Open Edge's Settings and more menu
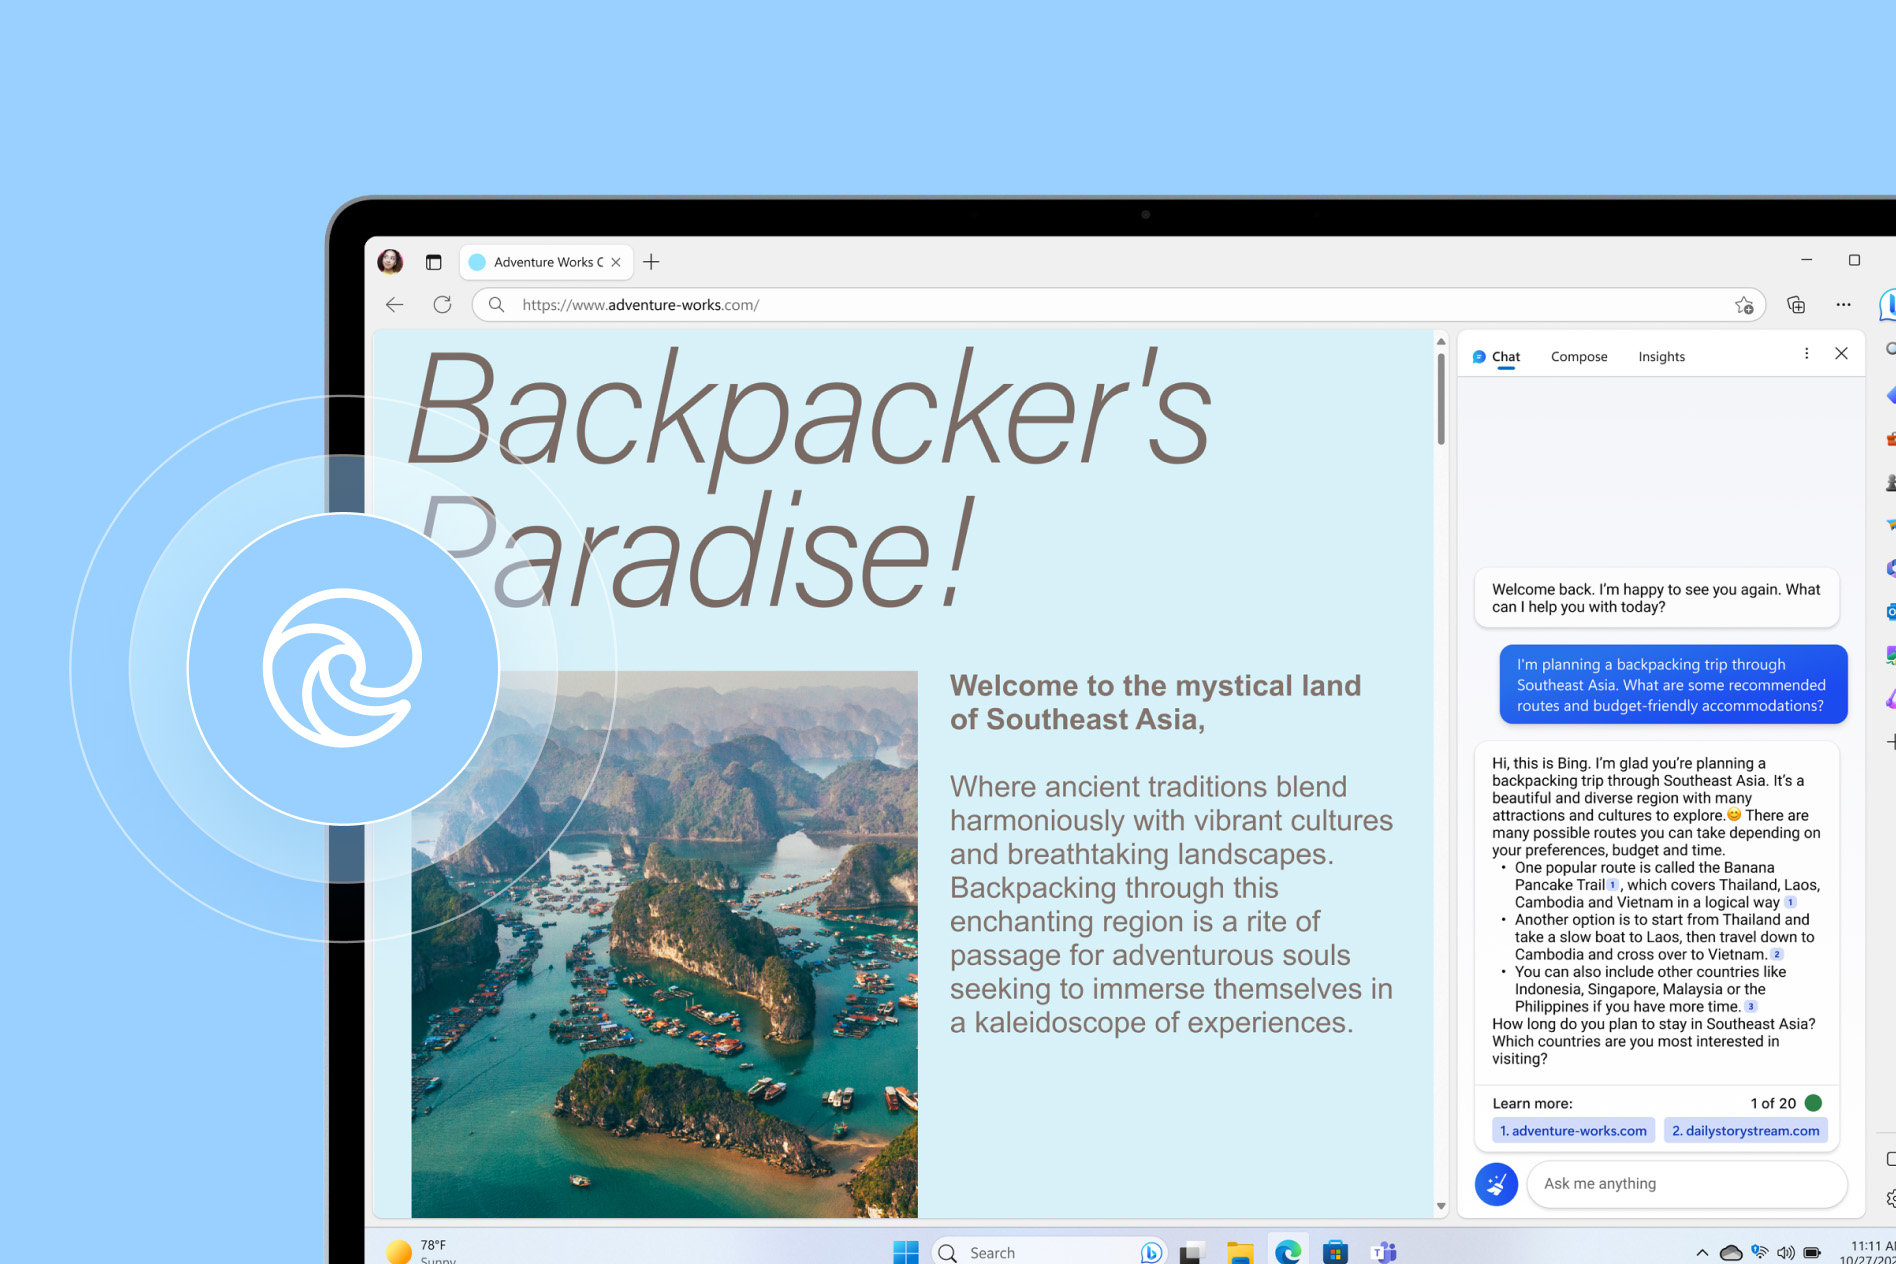 coord(1843,305)
